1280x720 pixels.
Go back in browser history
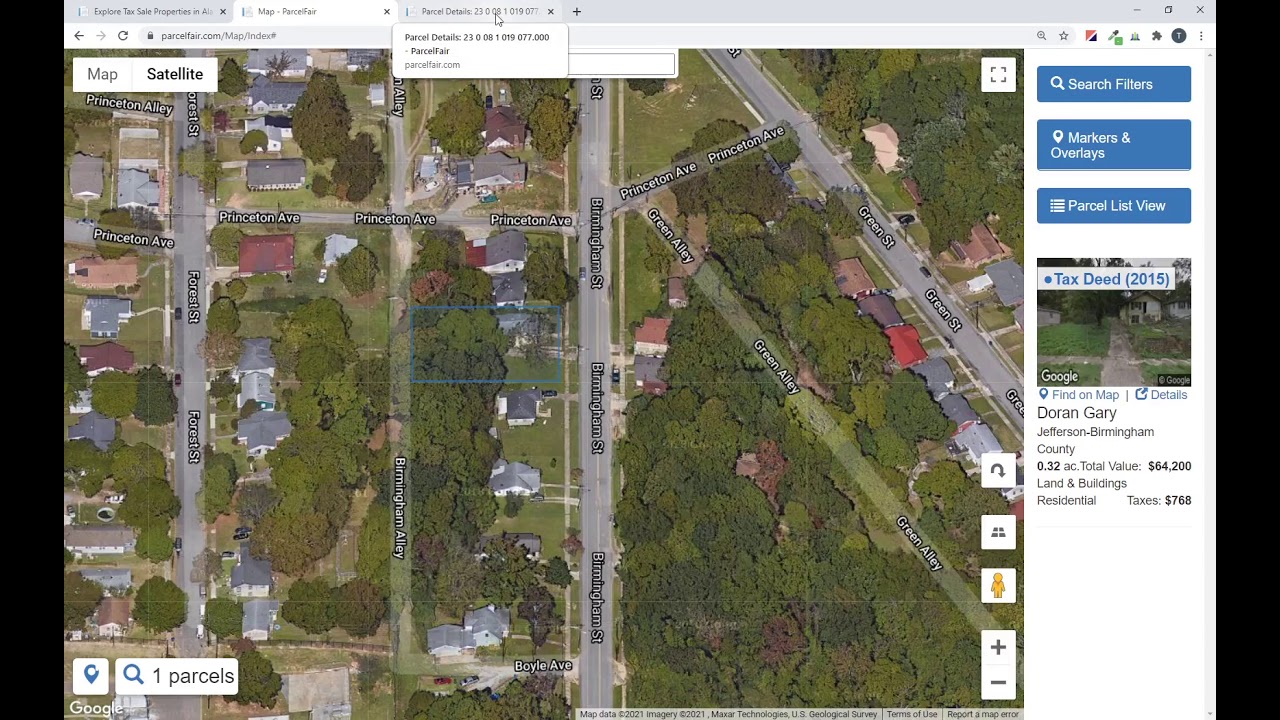click(79, 36)
